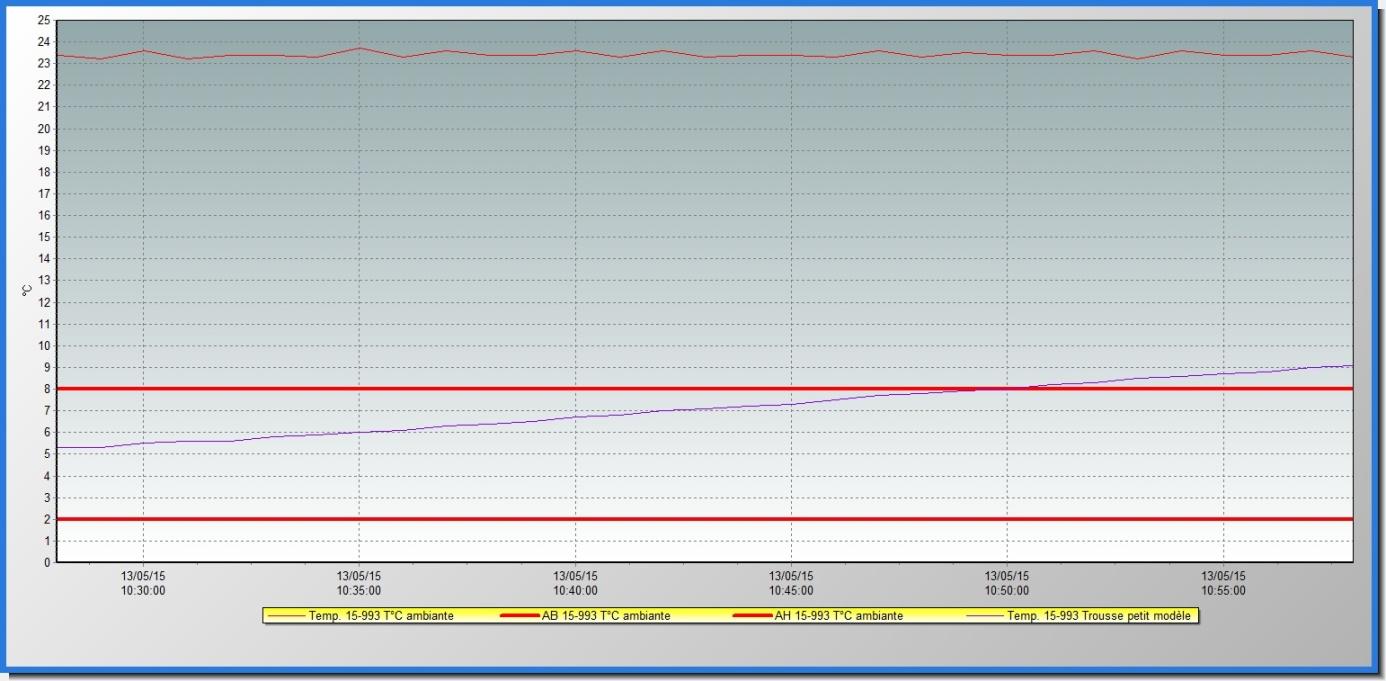Click the thick red swatch beside 'AB 15-993'
This screenshot has height=681, width=1386.
(x=519, y=616)
